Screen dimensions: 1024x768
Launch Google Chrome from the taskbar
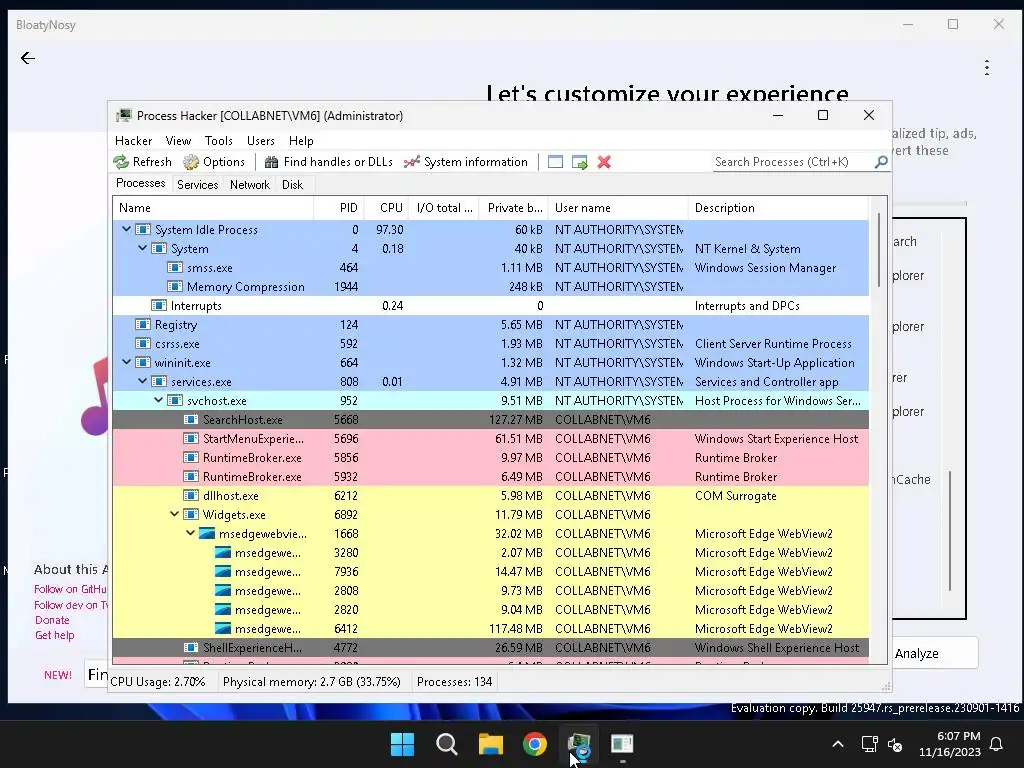pos(535,744)
